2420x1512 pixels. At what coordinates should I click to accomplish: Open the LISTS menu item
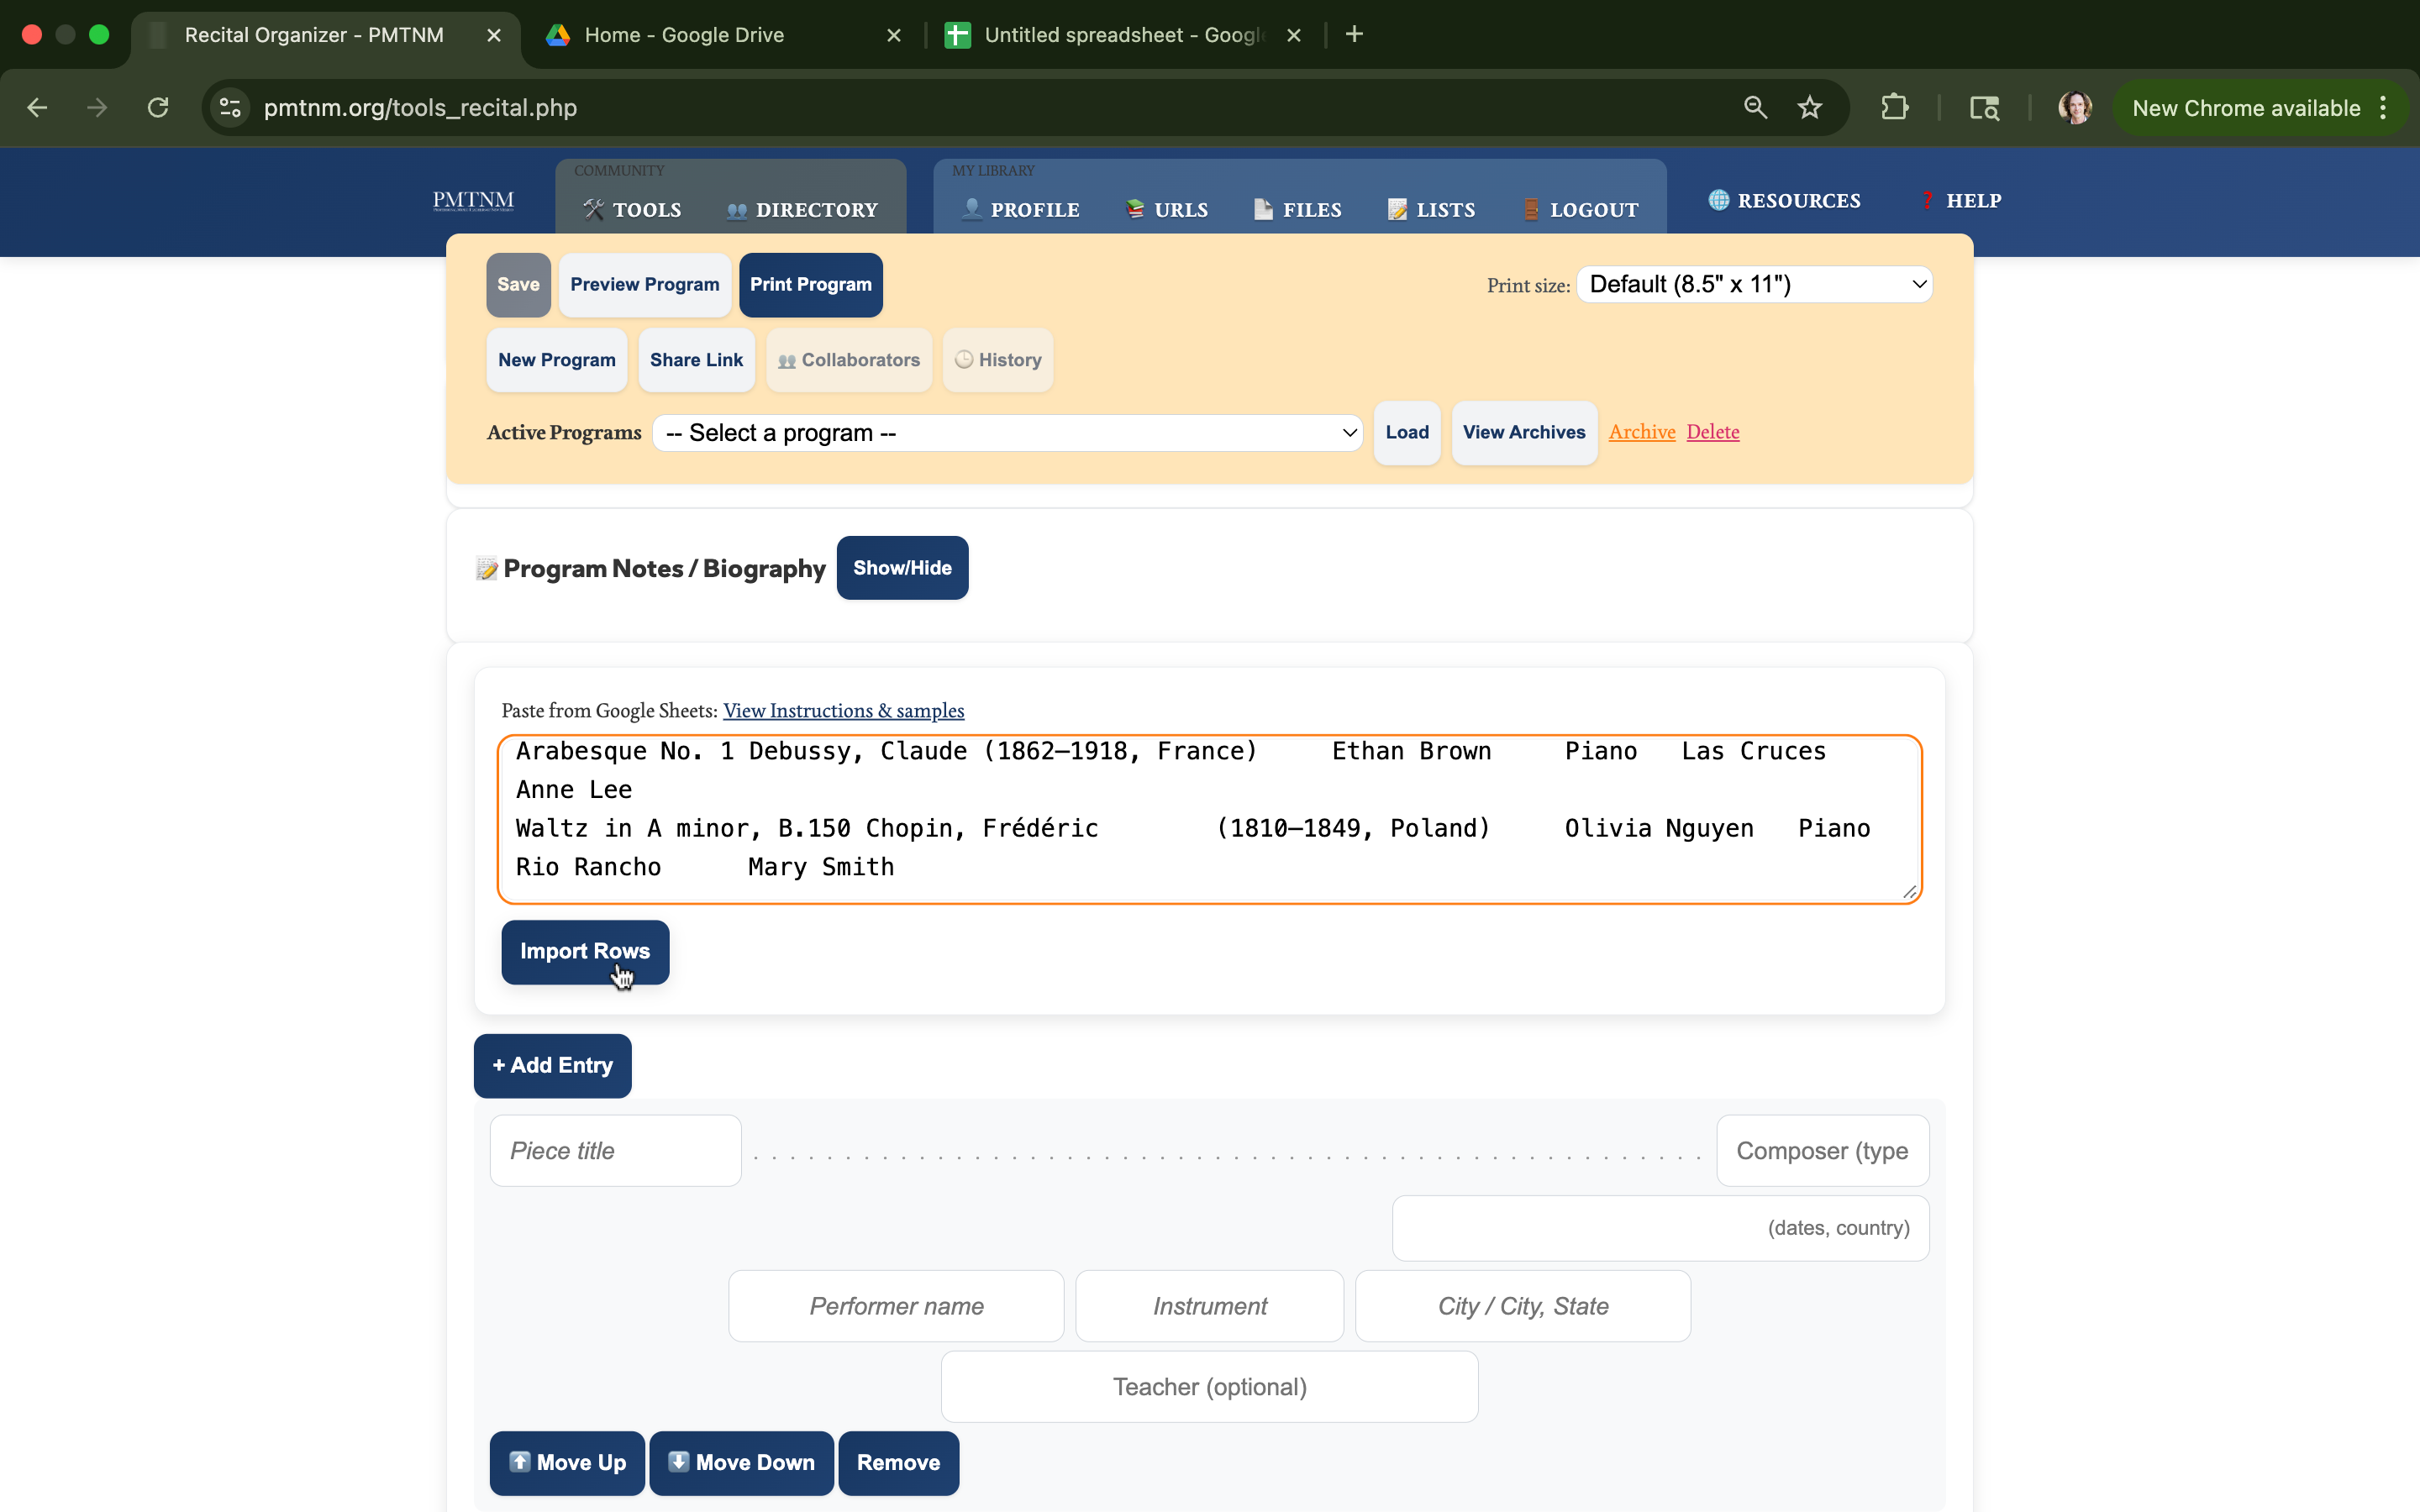click(1431, 210)
